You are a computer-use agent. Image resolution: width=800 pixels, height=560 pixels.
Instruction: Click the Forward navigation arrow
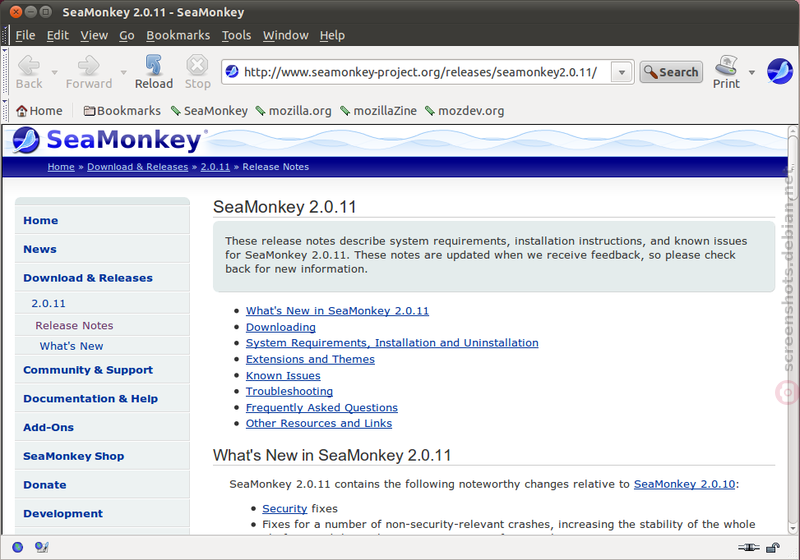[89, 72]
